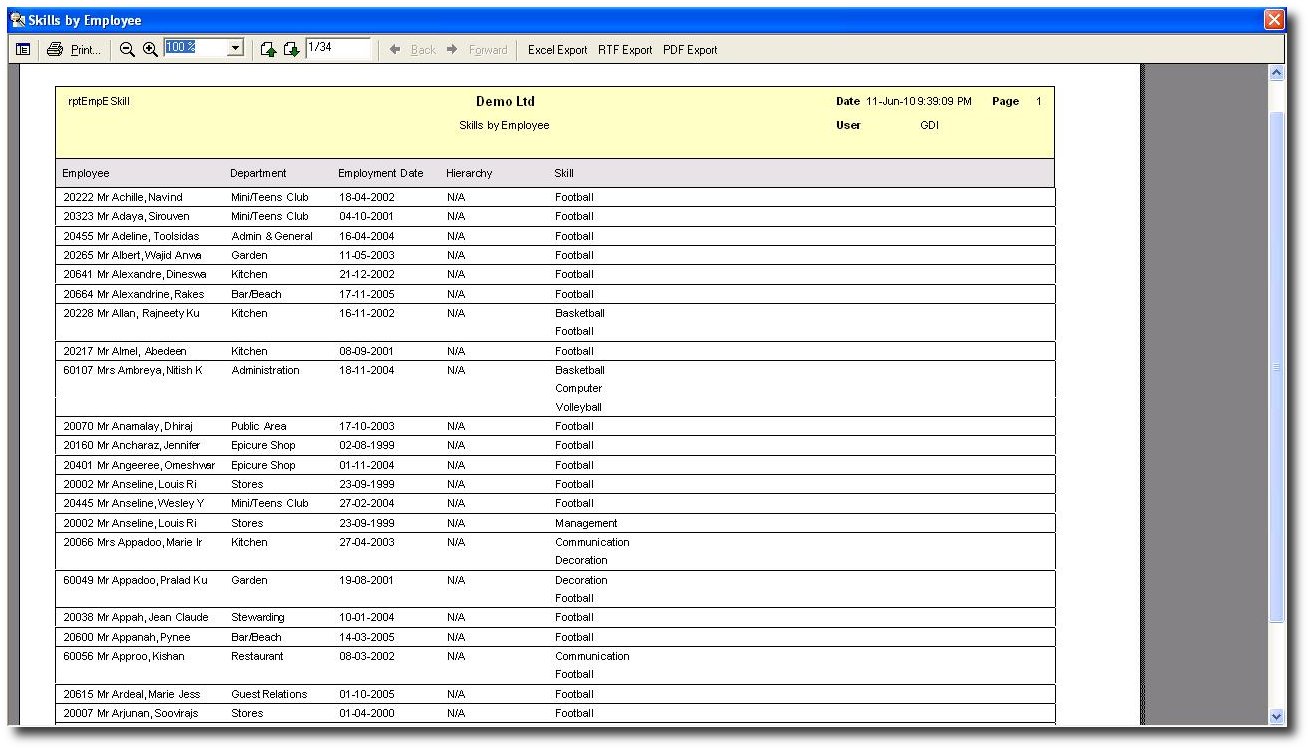The image size is (1310, 750).
Task: Export the report to Excel
Action: (x=557, y=50)
